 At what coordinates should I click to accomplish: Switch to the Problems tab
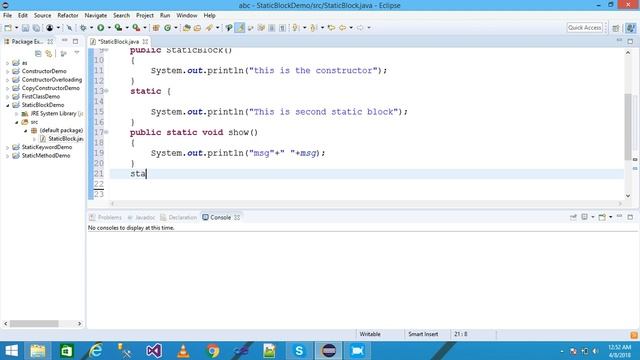tap(106, 218)
